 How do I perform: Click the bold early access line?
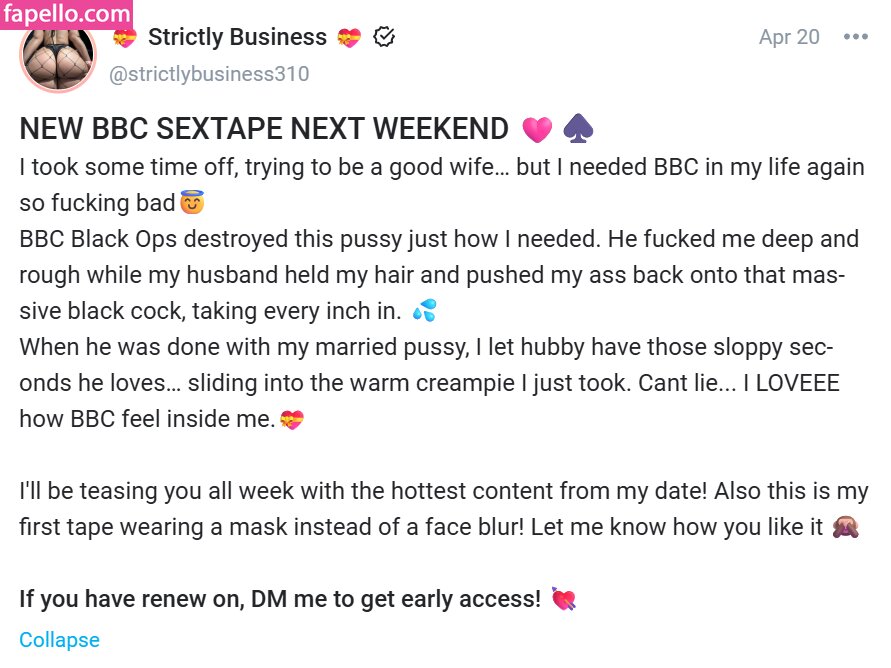tap(280, 599)
